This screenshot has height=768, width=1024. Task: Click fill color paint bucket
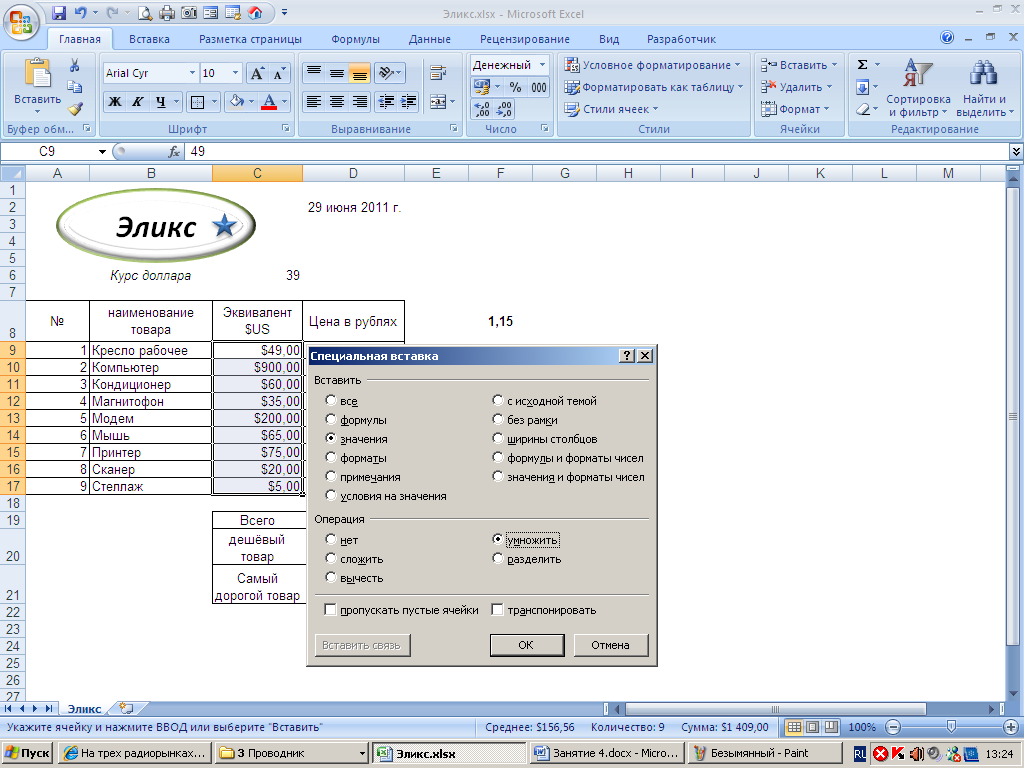coord(236,102)
